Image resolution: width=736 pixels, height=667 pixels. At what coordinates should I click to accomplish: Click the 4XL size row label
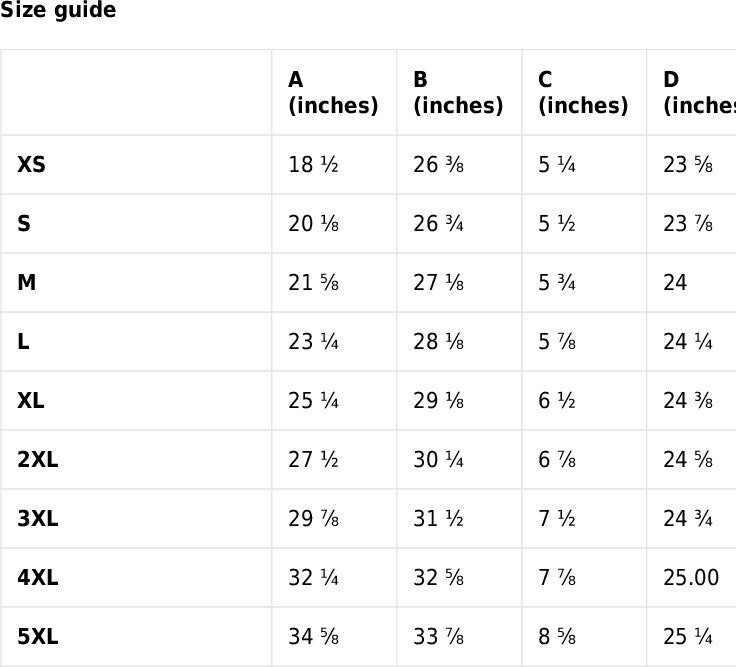[x=38, y=577]
